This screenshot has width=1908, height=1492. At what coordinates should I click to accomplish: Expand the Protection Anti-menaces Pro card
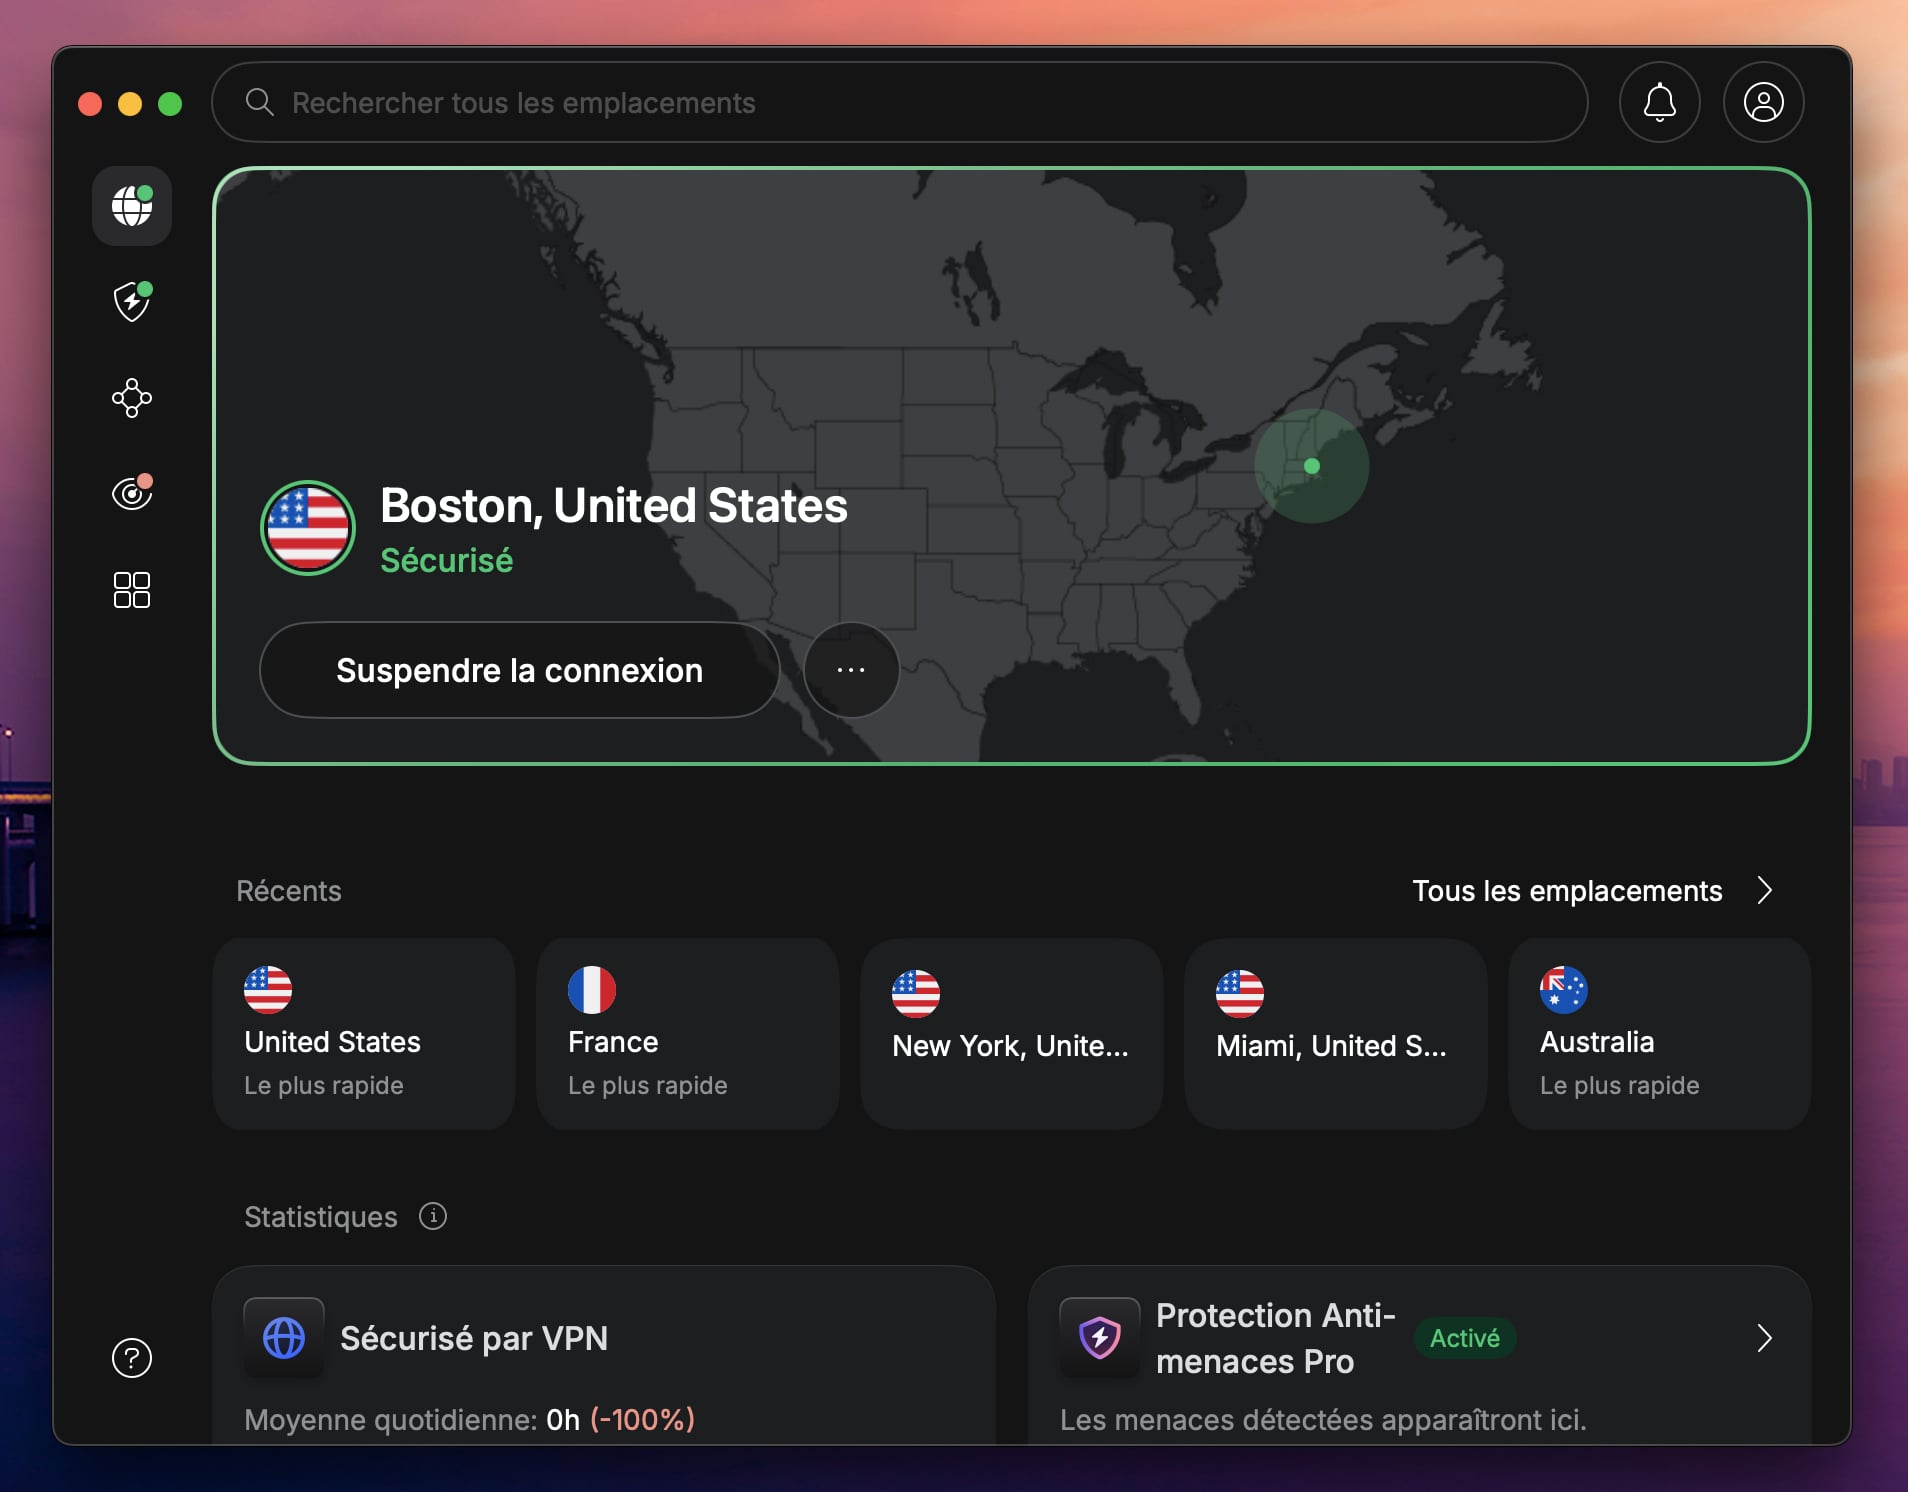tap(1764, 1338)
